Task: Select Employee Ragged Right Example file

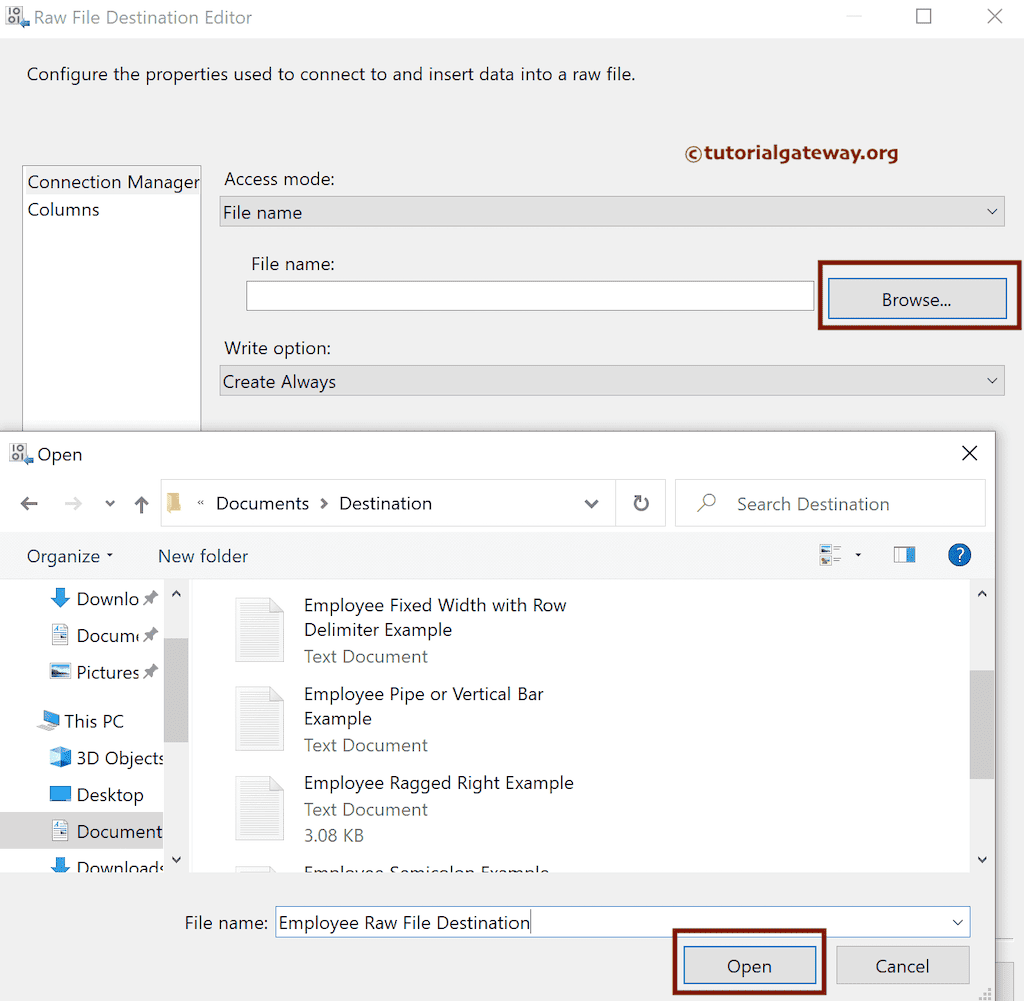Action: [x=438, y=783]
